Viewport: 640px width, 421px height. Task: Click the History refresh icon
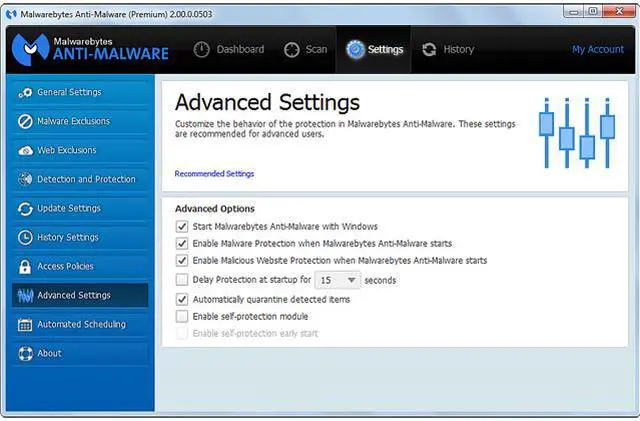pos(429,50)
